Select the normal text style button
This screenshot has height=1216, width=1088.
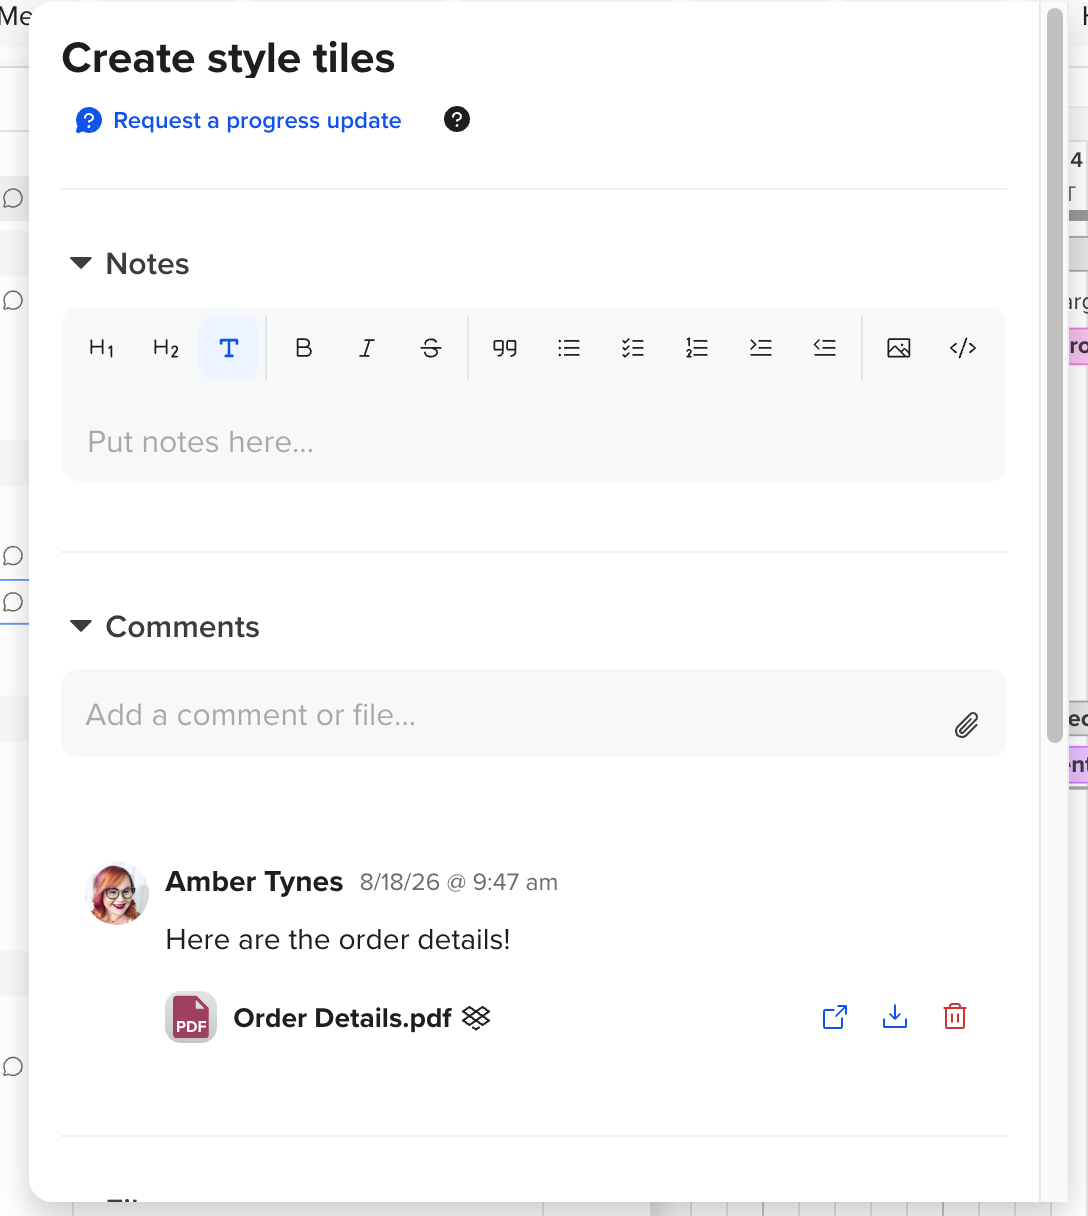229,348
